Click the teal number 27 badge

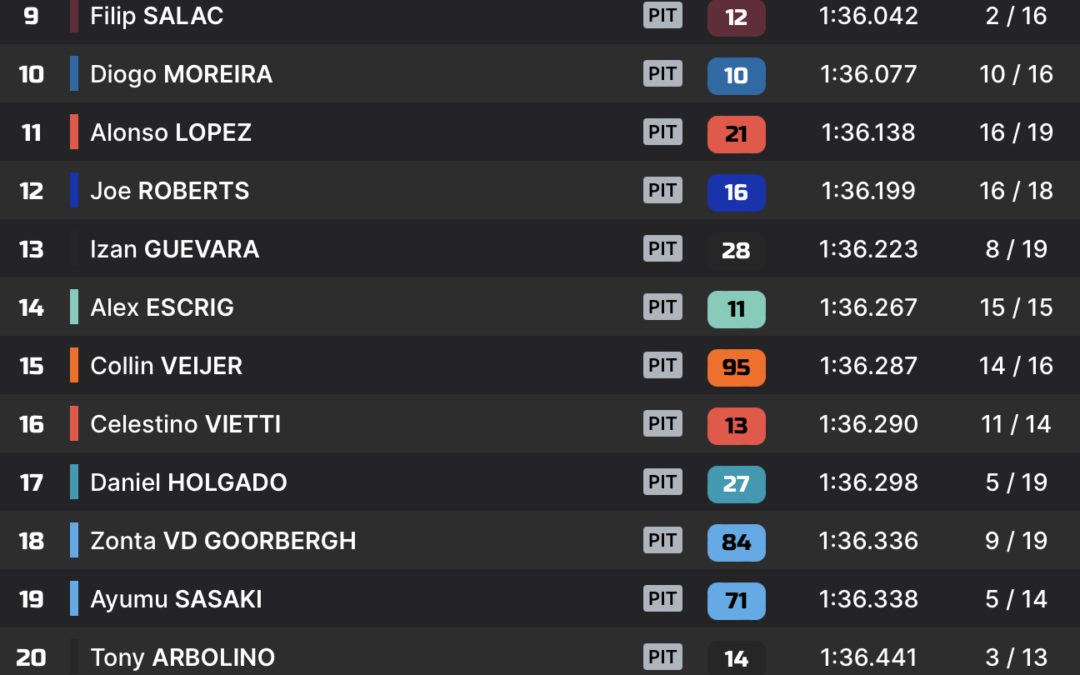coord(736,484)
